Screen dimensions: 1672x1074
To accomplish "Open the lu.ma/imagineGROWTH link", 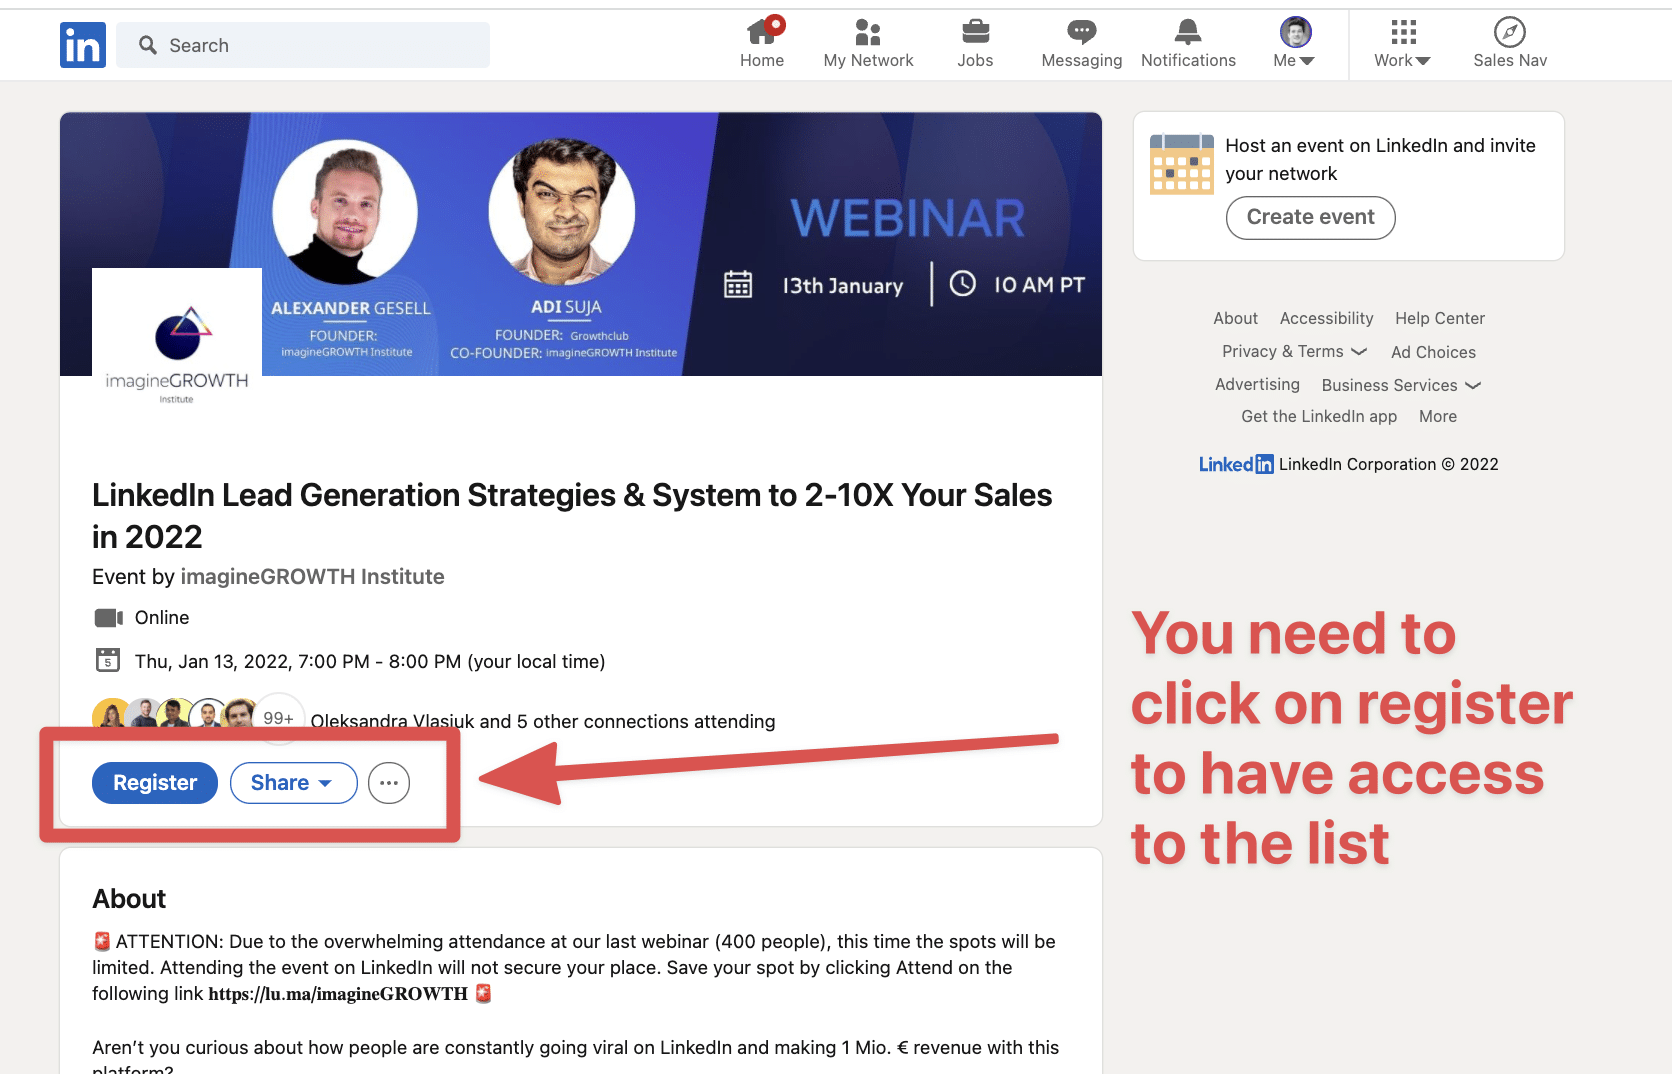I will click(x=338, y=994).
